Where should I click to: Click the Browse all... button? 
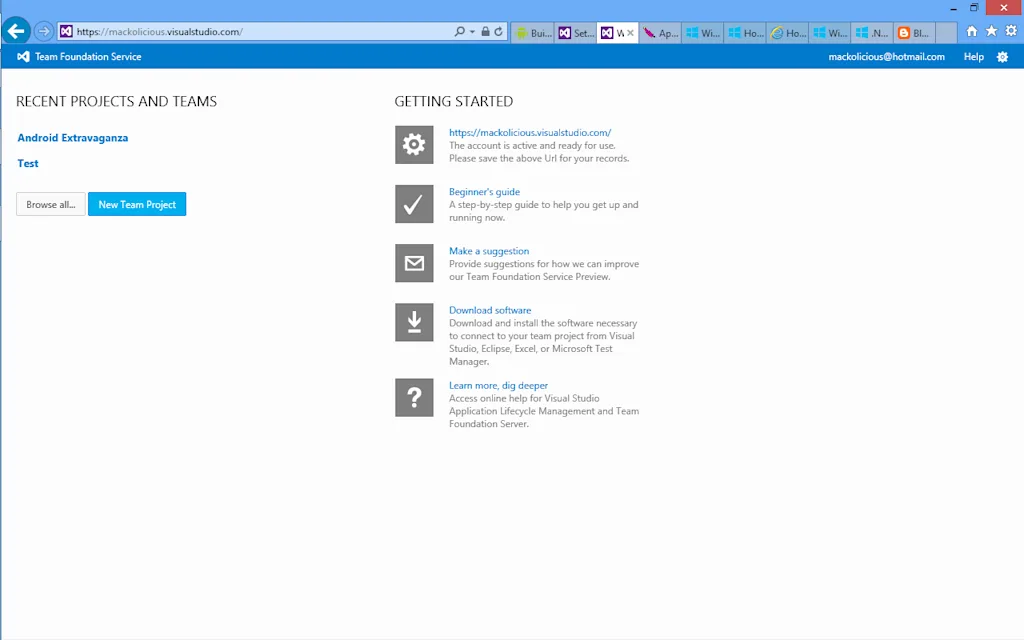50,204
